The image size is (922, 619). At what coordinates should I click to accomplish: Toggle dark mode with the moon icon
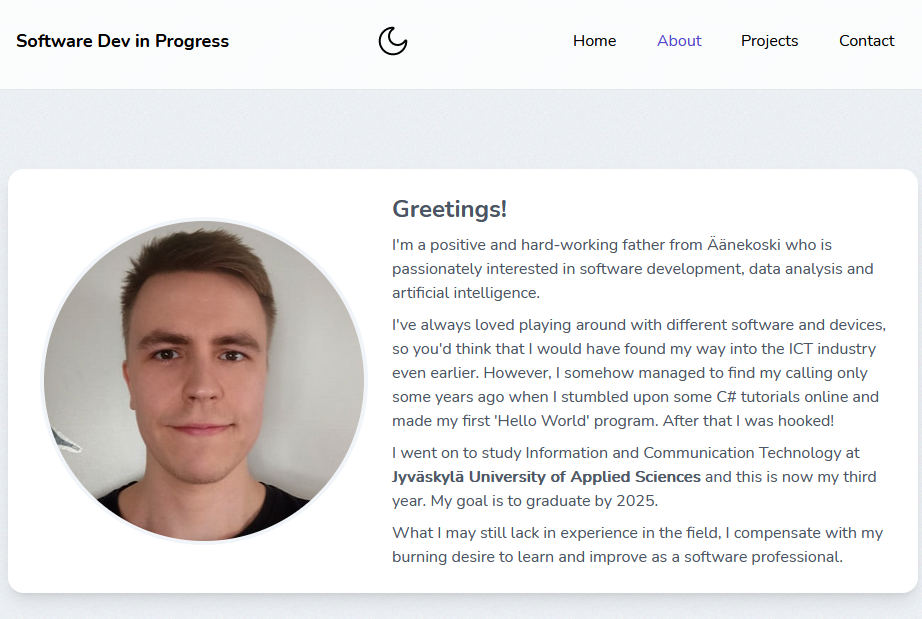tap(392, 41)
